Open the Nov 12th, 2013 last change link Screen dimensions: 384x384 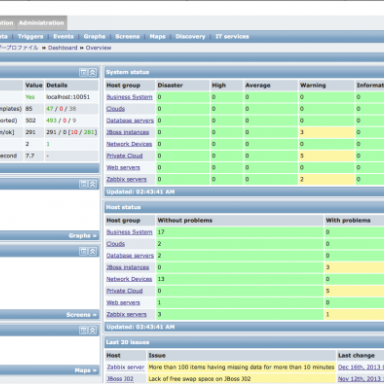361,379
